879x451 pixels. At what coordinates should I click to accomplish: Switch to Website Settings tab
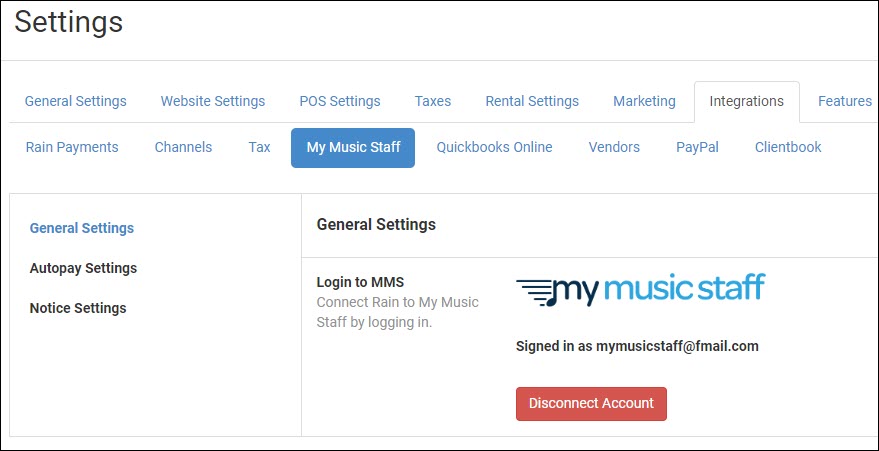[213, 101]
